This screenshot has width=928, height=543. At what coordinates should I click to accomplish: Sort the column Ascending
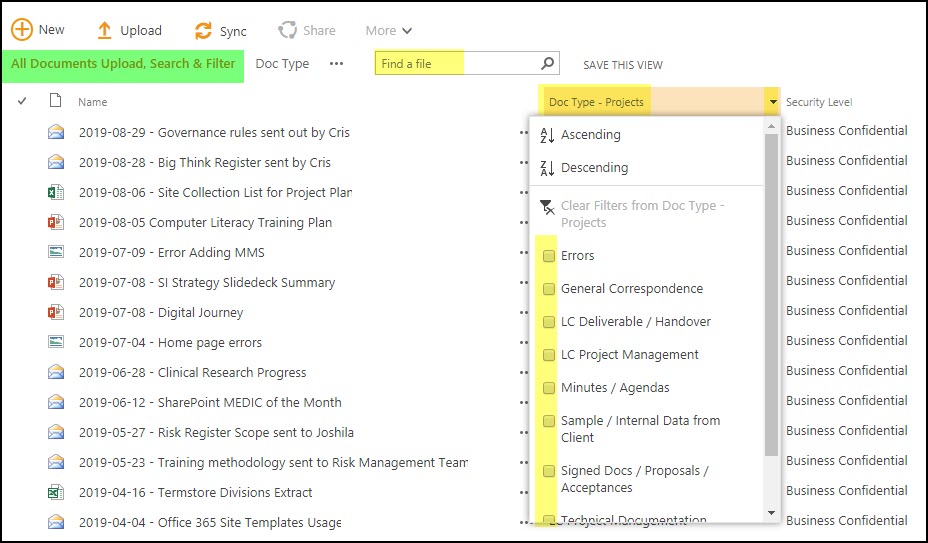[590, 135]
